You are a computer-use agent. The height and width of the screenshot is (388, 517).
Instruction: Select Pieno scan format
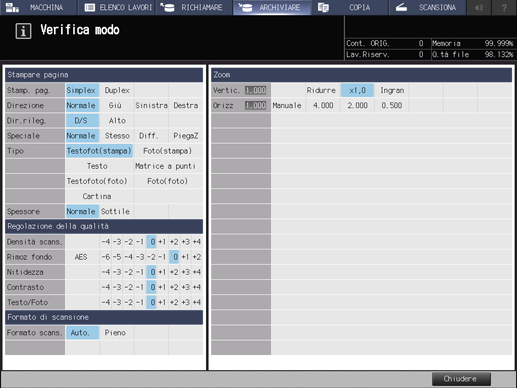[x=117, y=333]
